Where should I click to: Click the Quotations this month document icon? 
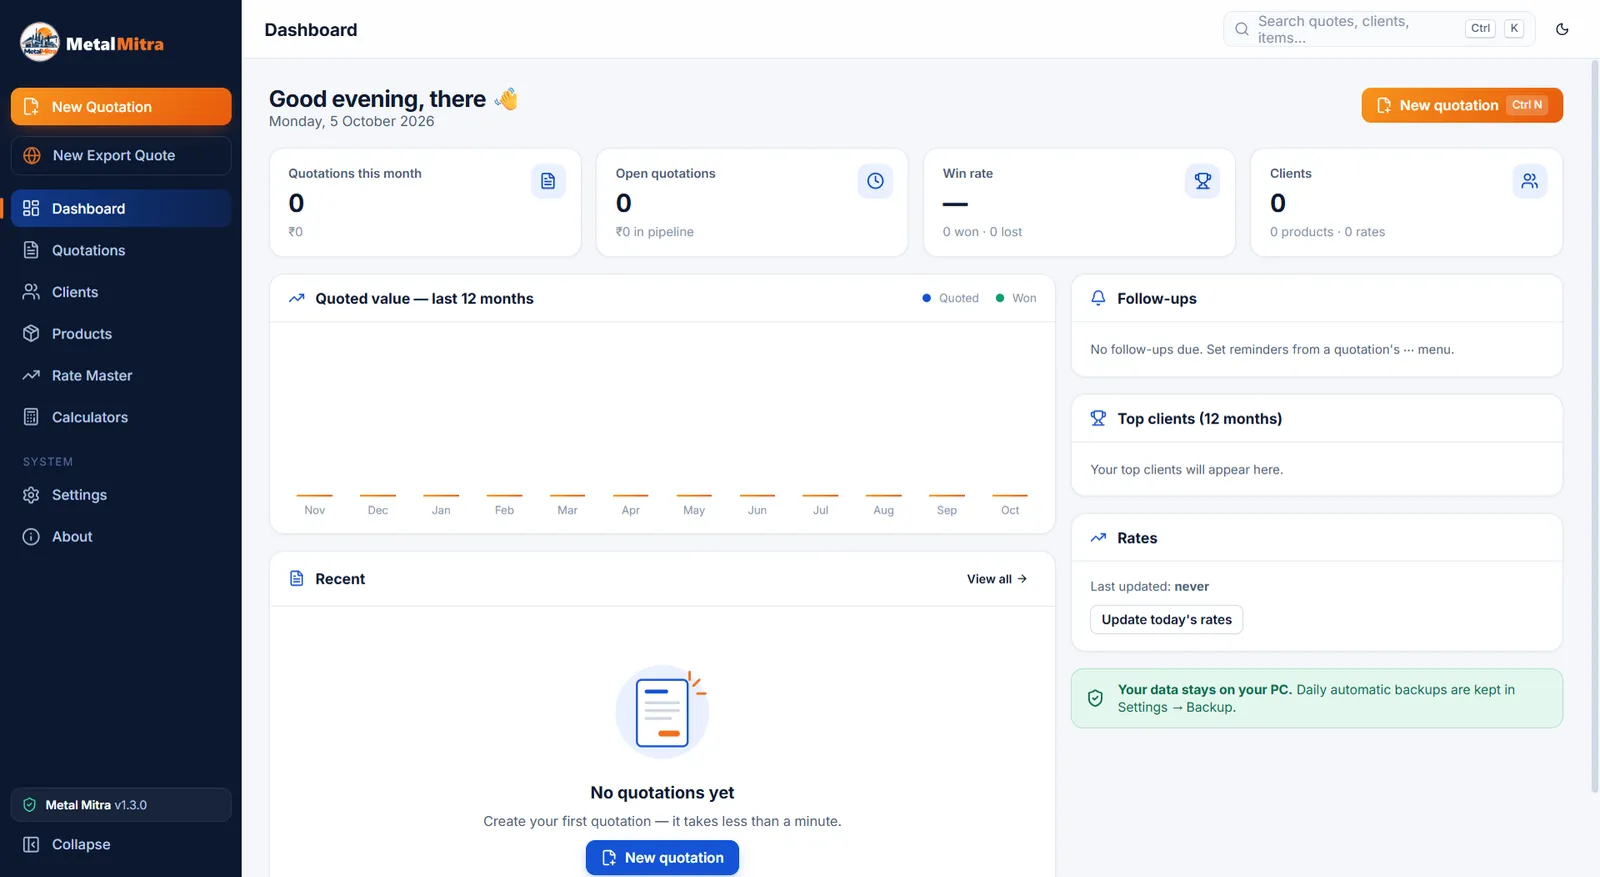[x=548, y=181]
